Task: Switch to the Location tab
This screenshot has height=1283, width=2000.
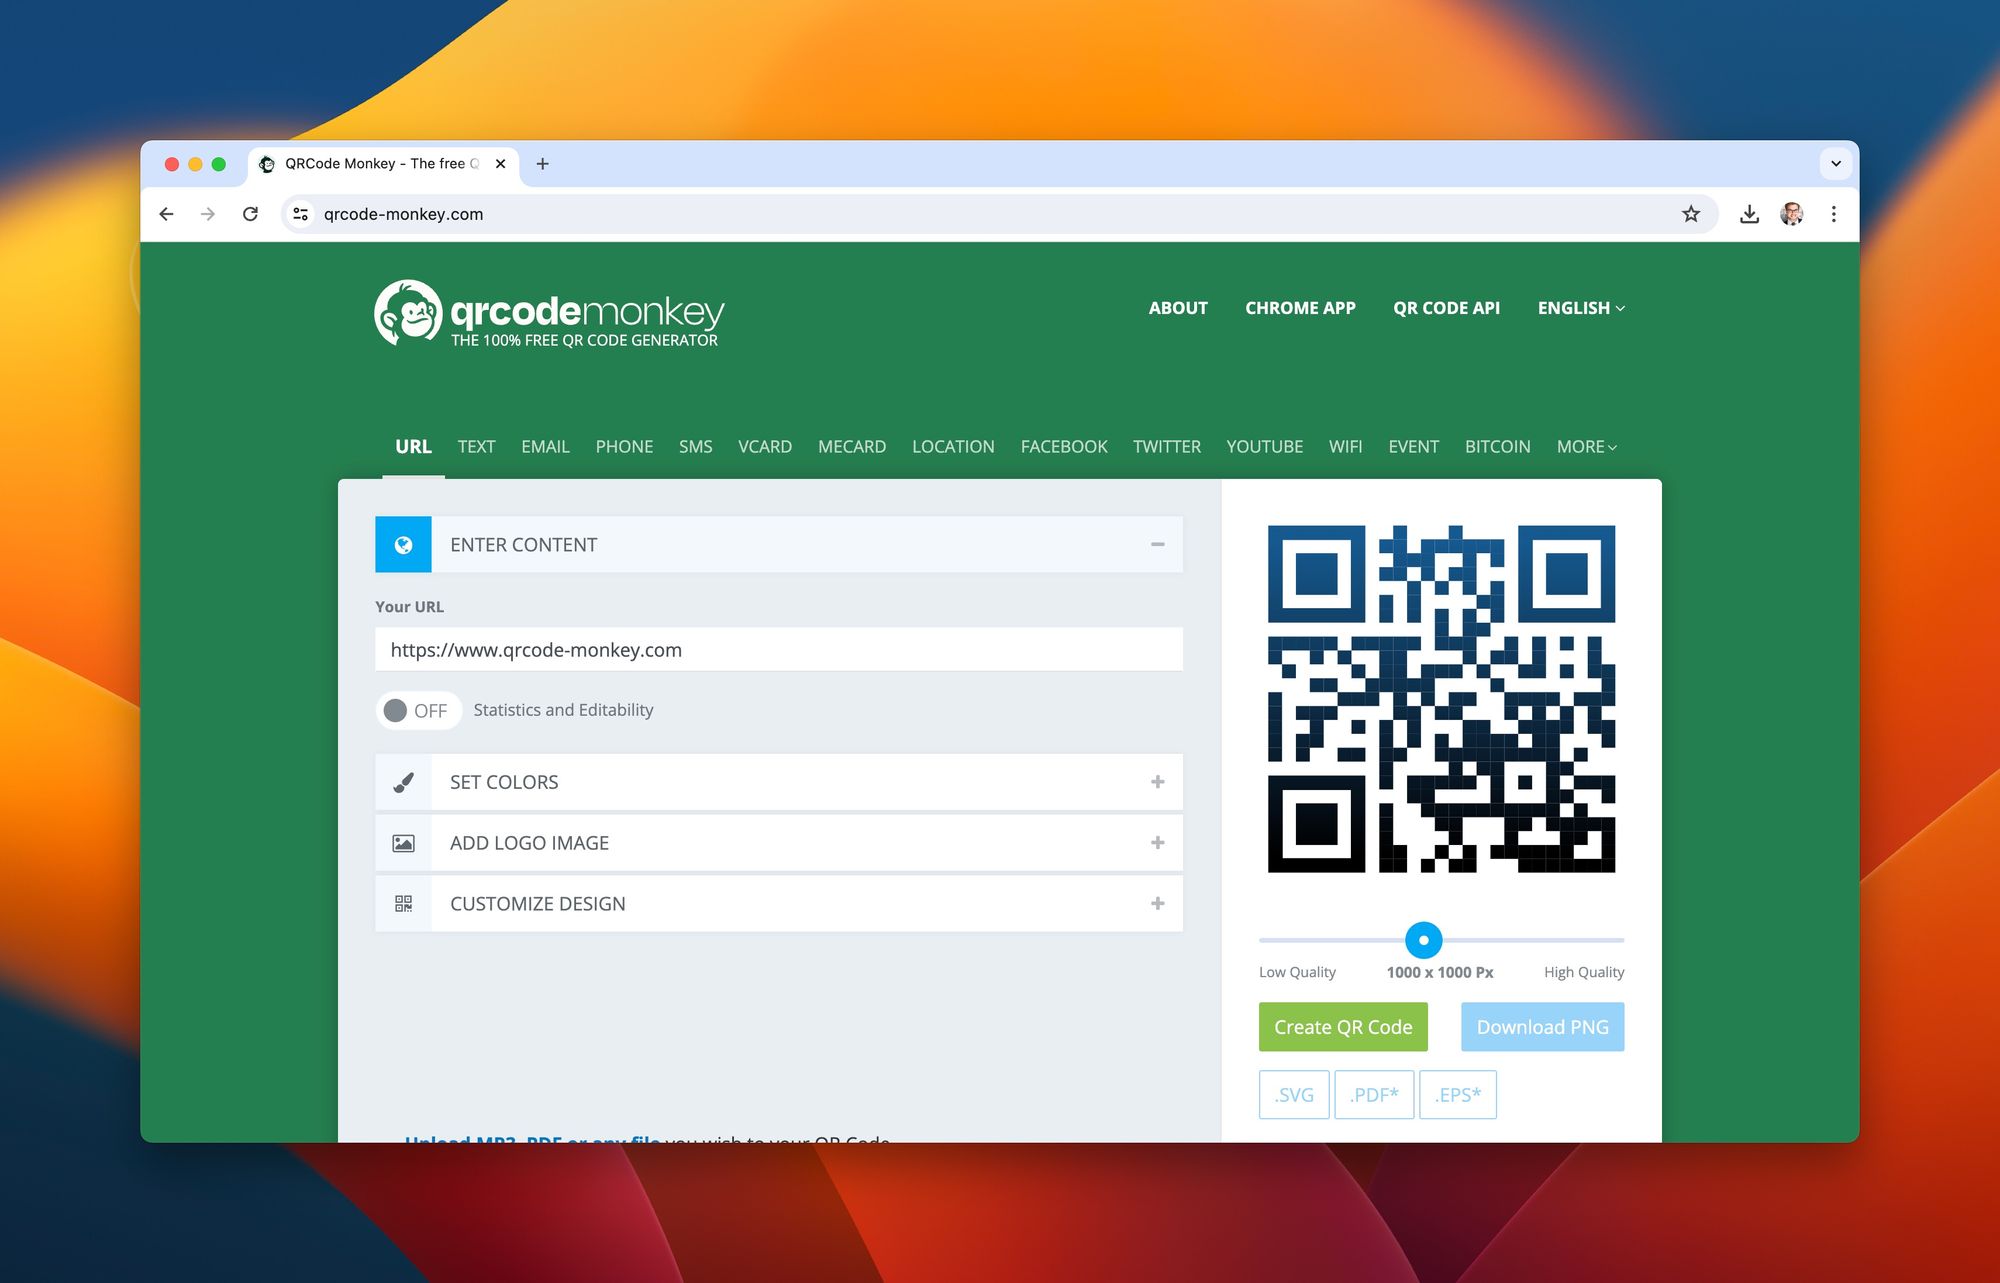Action: tap(953, 447)
